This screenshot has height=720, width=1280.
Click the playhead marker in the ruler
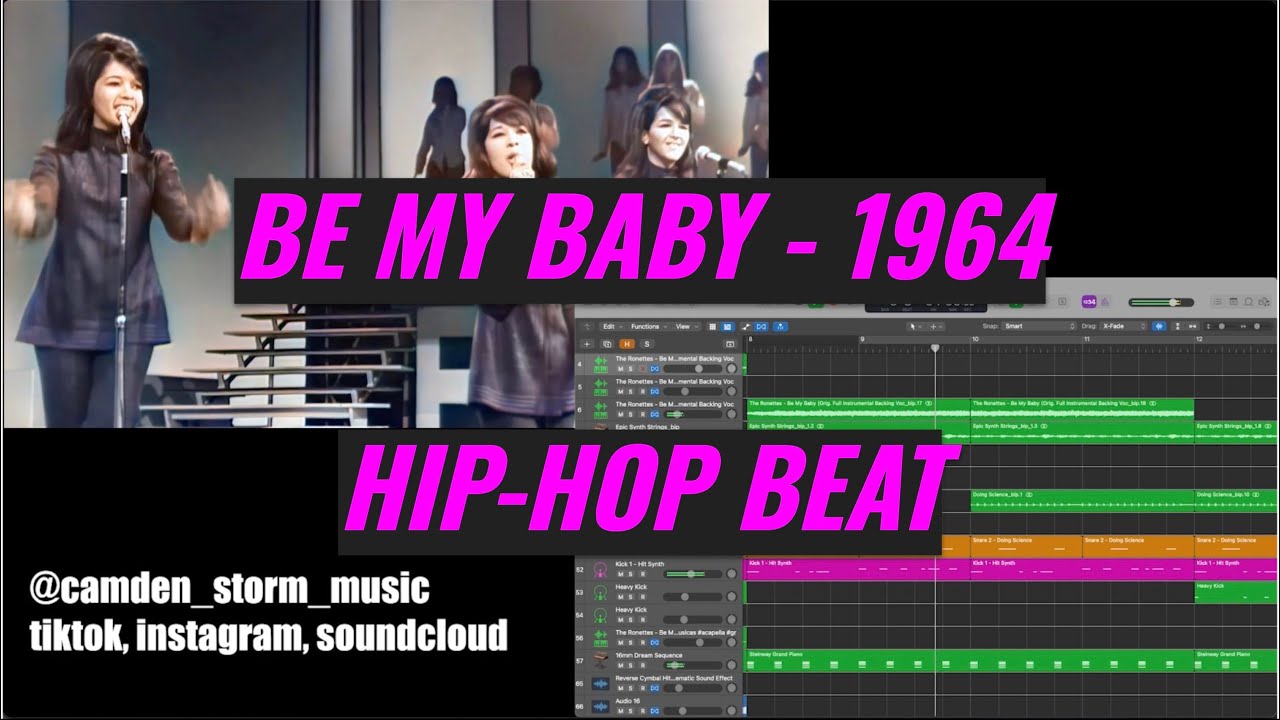[x=935, y=348]
